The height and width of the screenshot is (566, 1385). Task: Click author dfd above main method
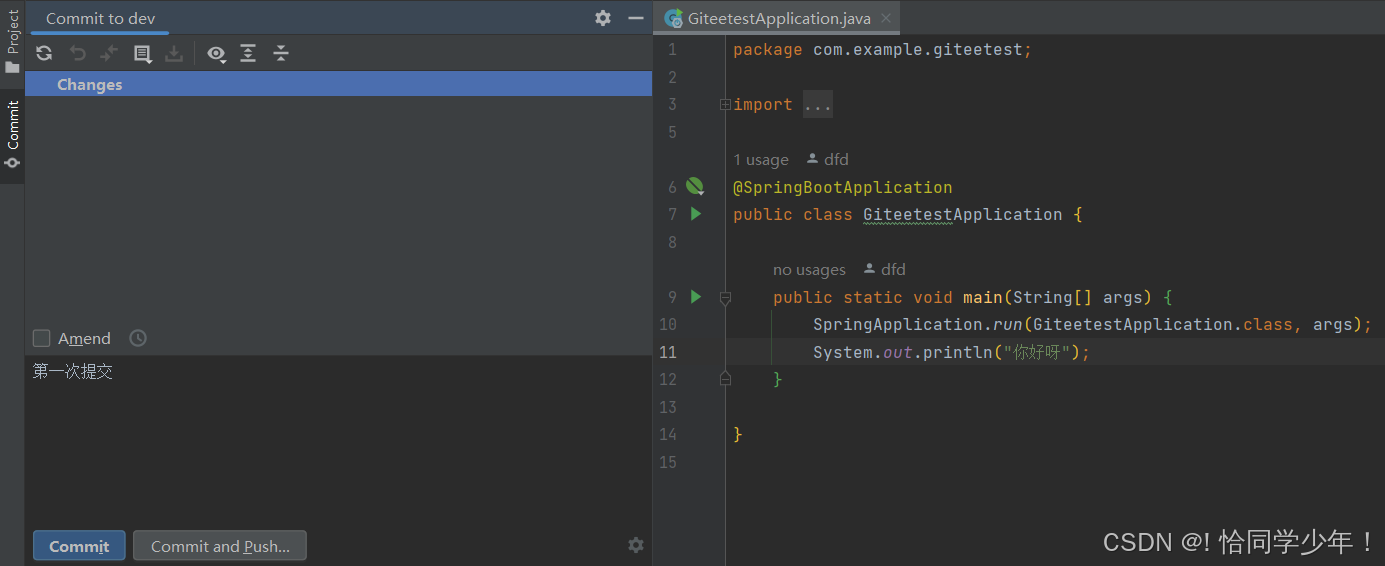pyautogui.click(x=885, y=269)
